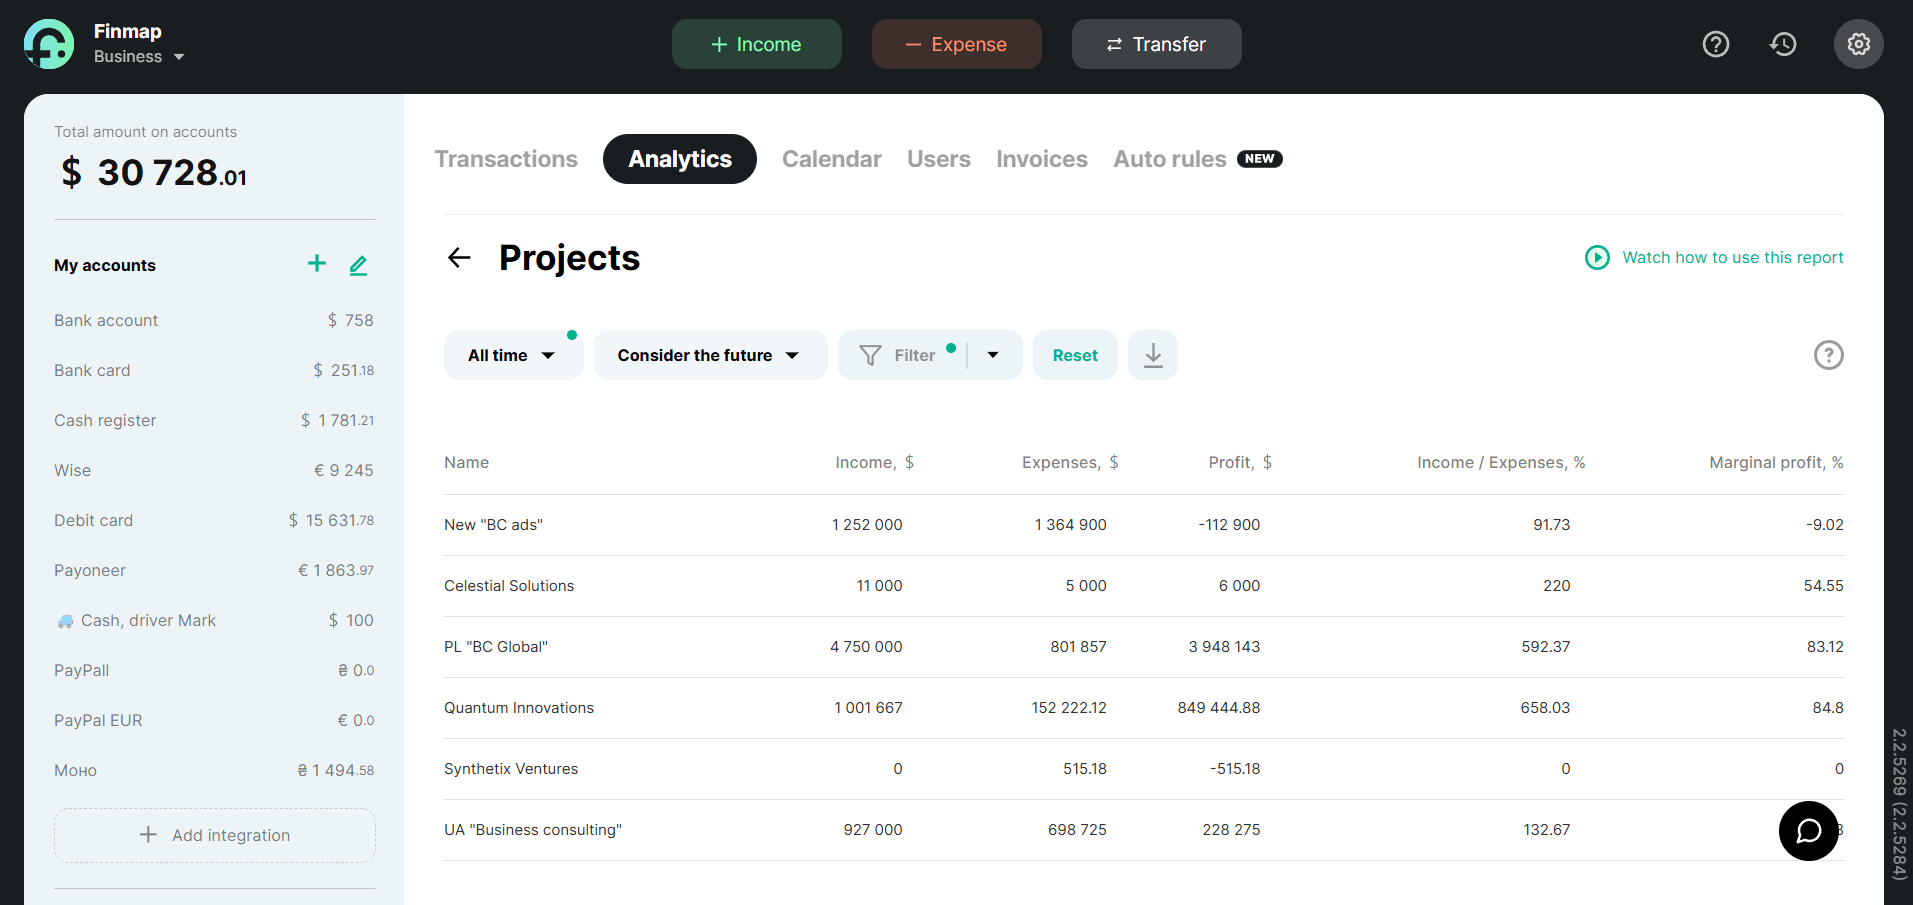The width and height of the screenshot is (1913, 905).
Task: Click the report help circle near the table
Action: click(1828, 355)
